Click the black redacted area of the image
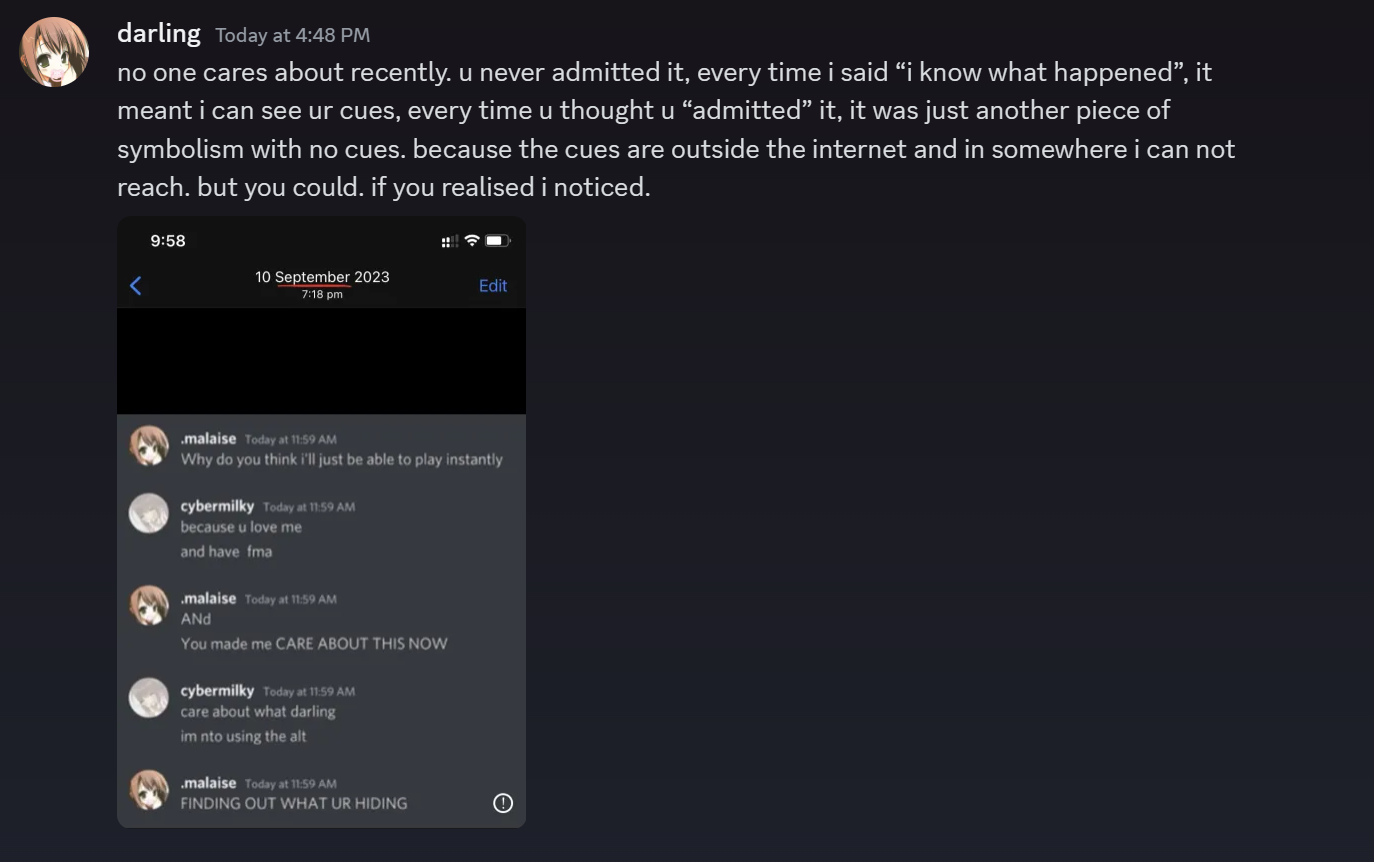Screen dimensions: 1374x862 point(321,361)
